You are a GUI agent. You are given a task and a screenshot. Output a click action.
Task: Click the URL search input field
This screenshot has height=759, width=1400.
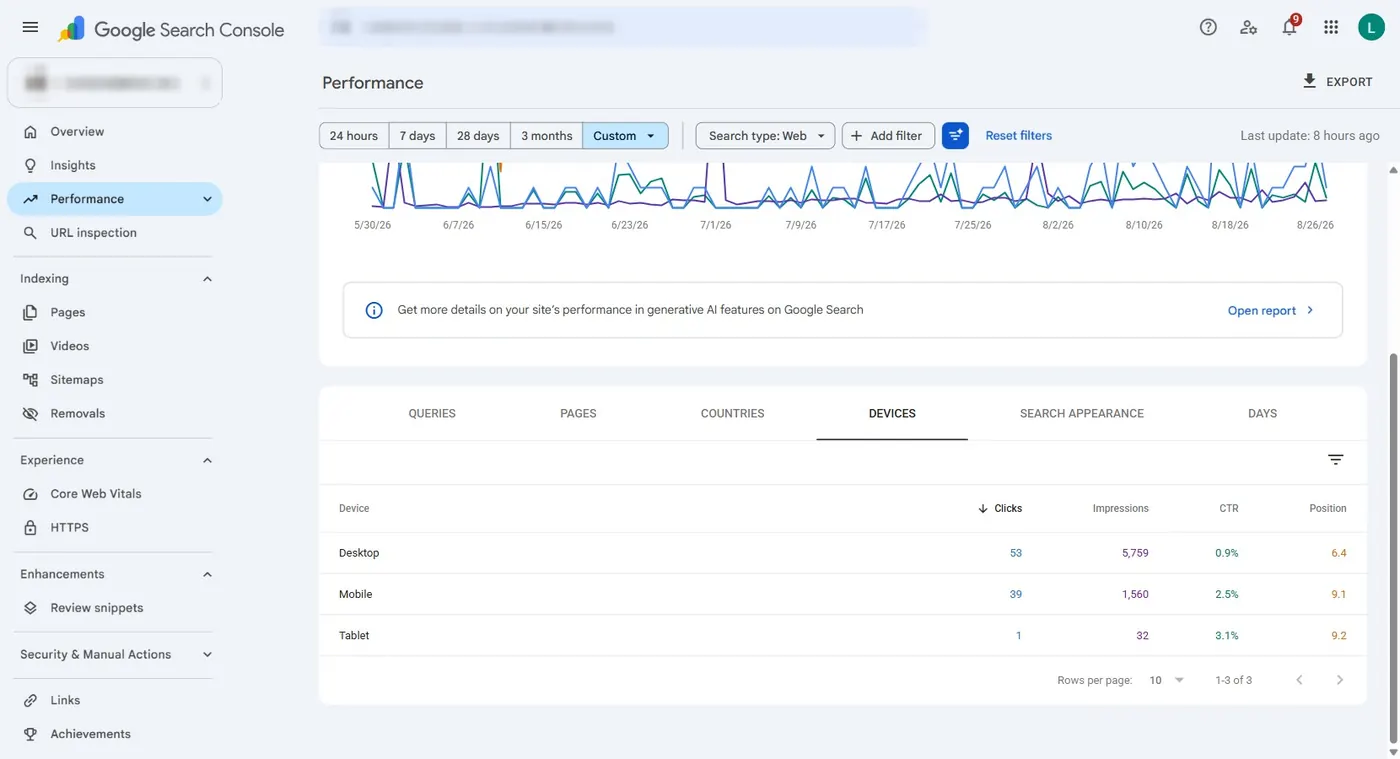622,27
